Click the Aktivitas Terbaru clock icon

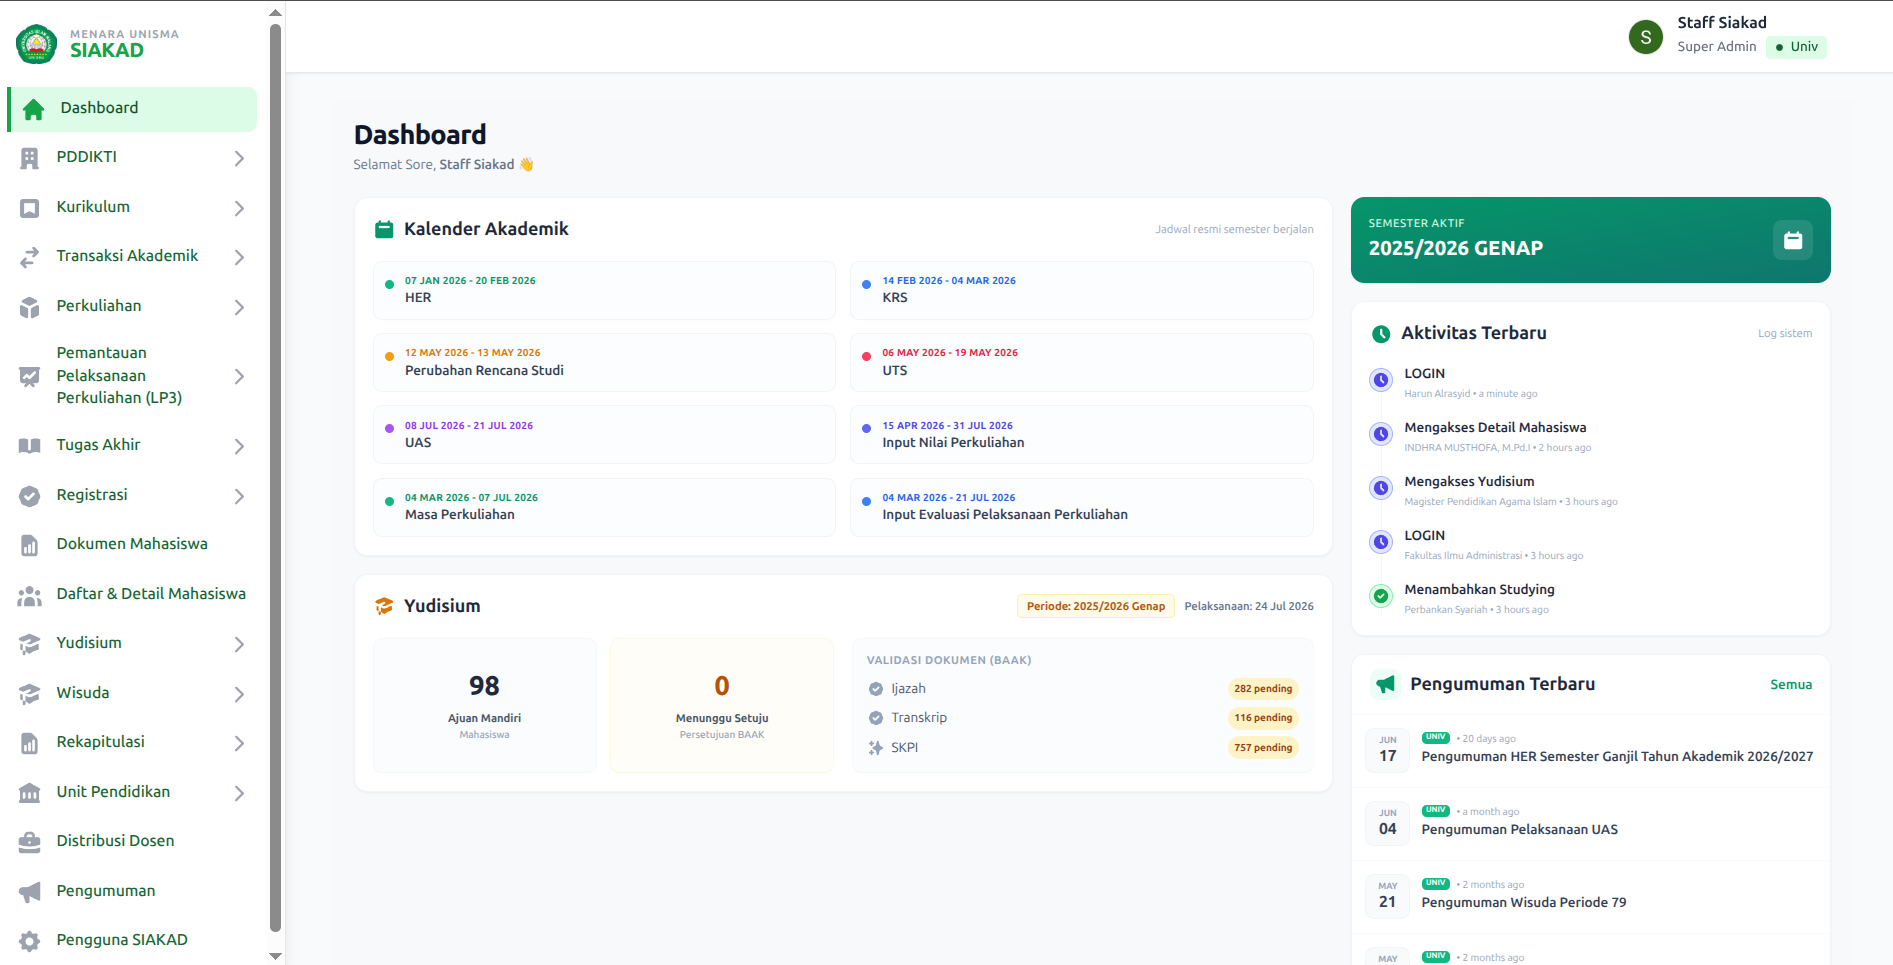1381,334
